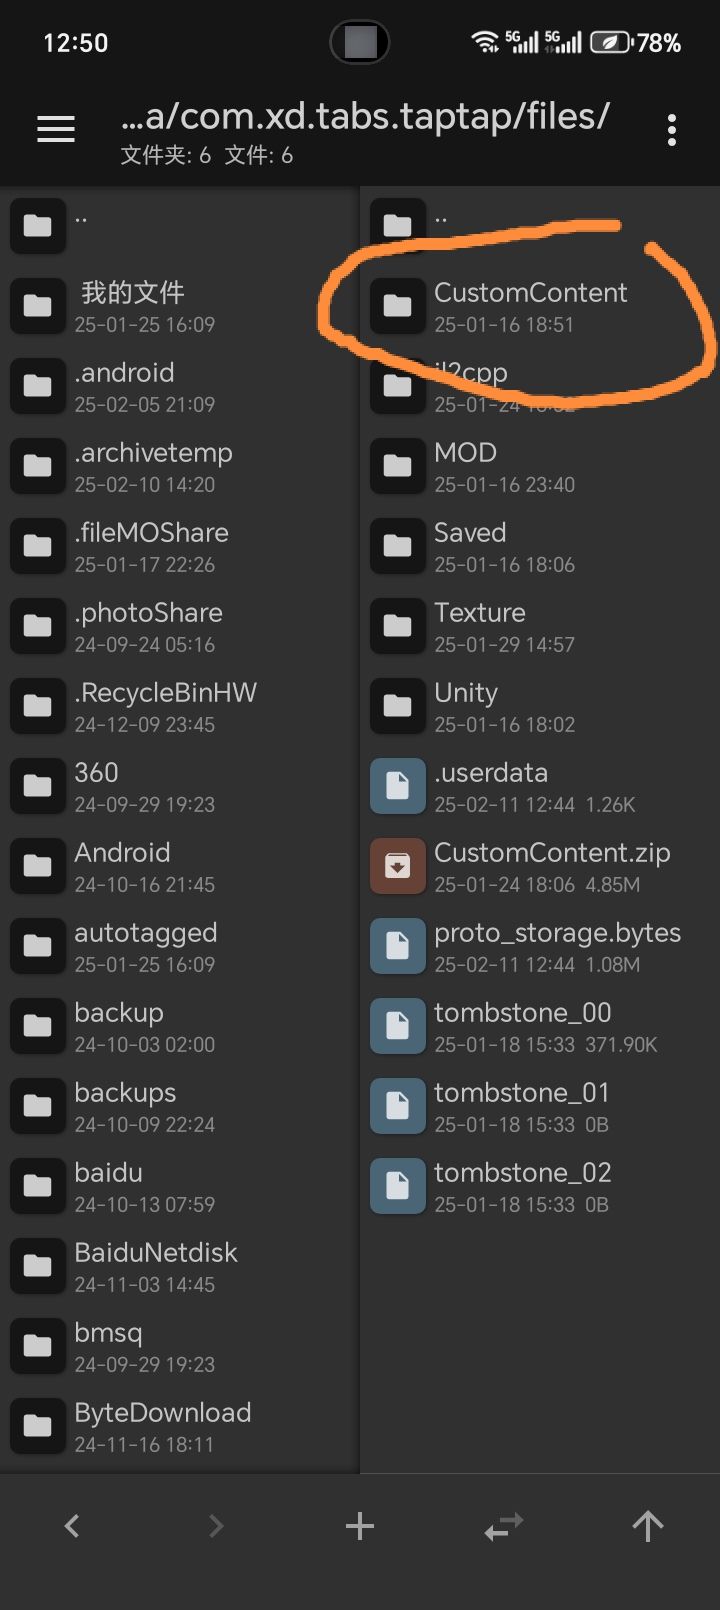Image resolution: width=720 pixels, height=1610 pixels.
Task: Tap the plus icon to create new file
Action: point(359,1525)
